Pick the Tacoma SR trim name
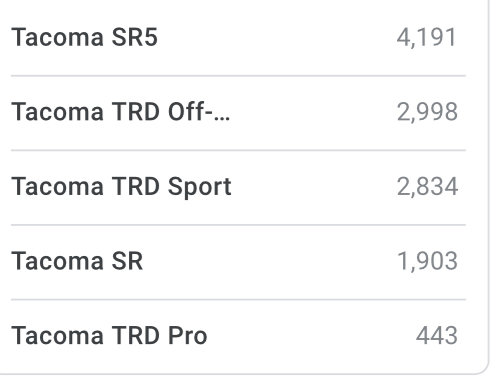The height and width of the screenshot is (380, 502). [x=77, y=261]
